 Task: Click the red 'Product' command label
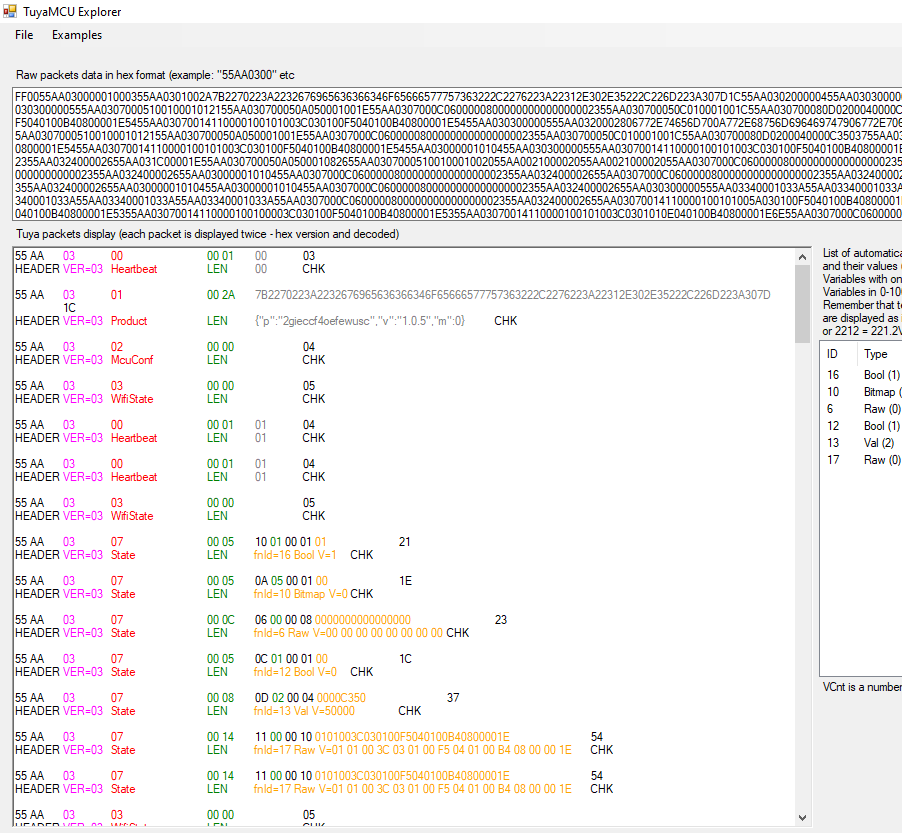click(x=129, y=321)
